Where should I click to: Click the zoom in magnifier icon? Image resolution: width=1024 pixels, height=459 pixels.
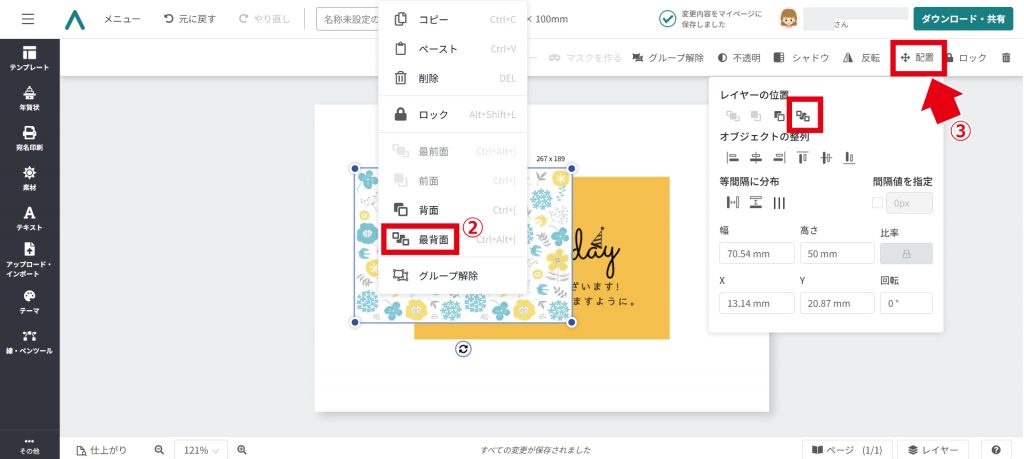click(242, 450)
